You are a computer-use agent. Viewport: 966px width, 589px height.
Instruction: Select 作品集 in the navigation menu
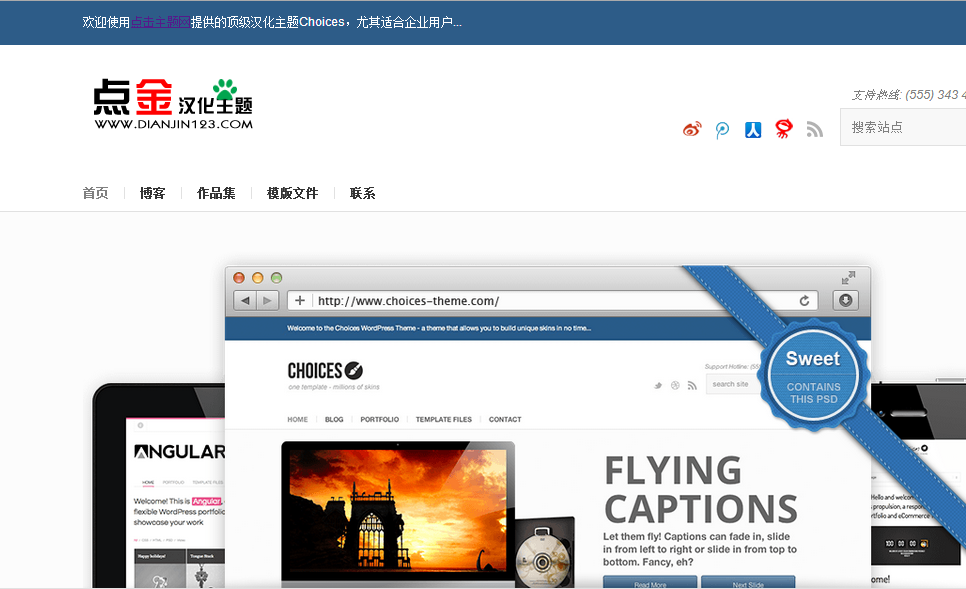coord(216,193)
